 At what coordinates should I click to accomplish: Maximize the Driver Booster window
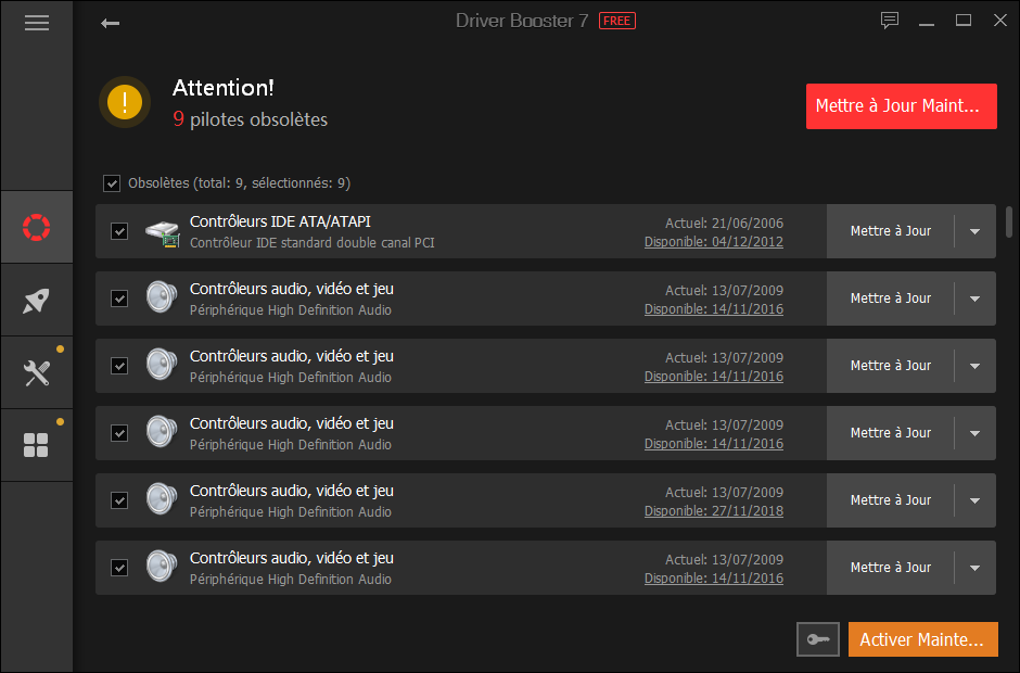coord(963,21)
